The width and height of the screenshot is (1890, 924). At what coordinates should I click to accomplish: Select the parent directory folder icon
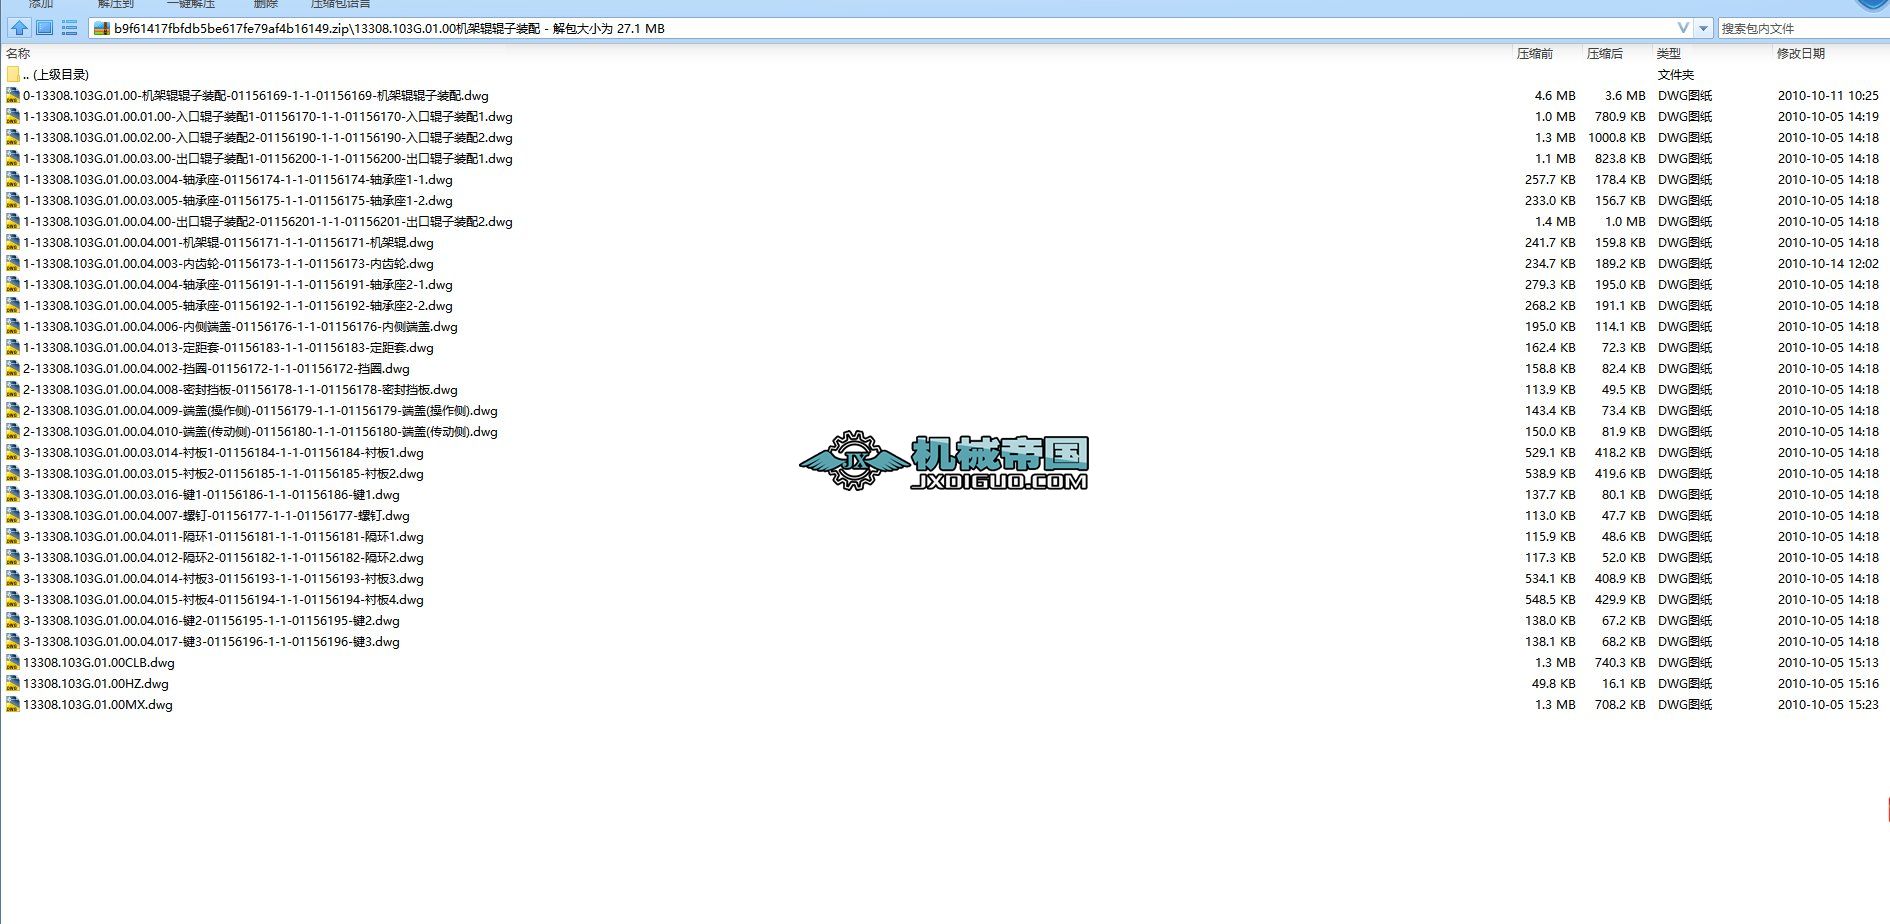coord(12,75)
